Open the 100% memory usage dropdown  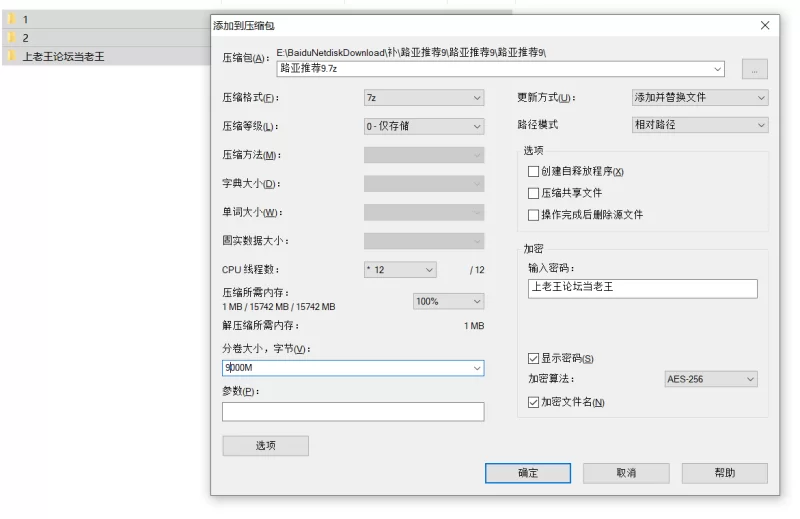pyautogui.click(x=448, y=301)
